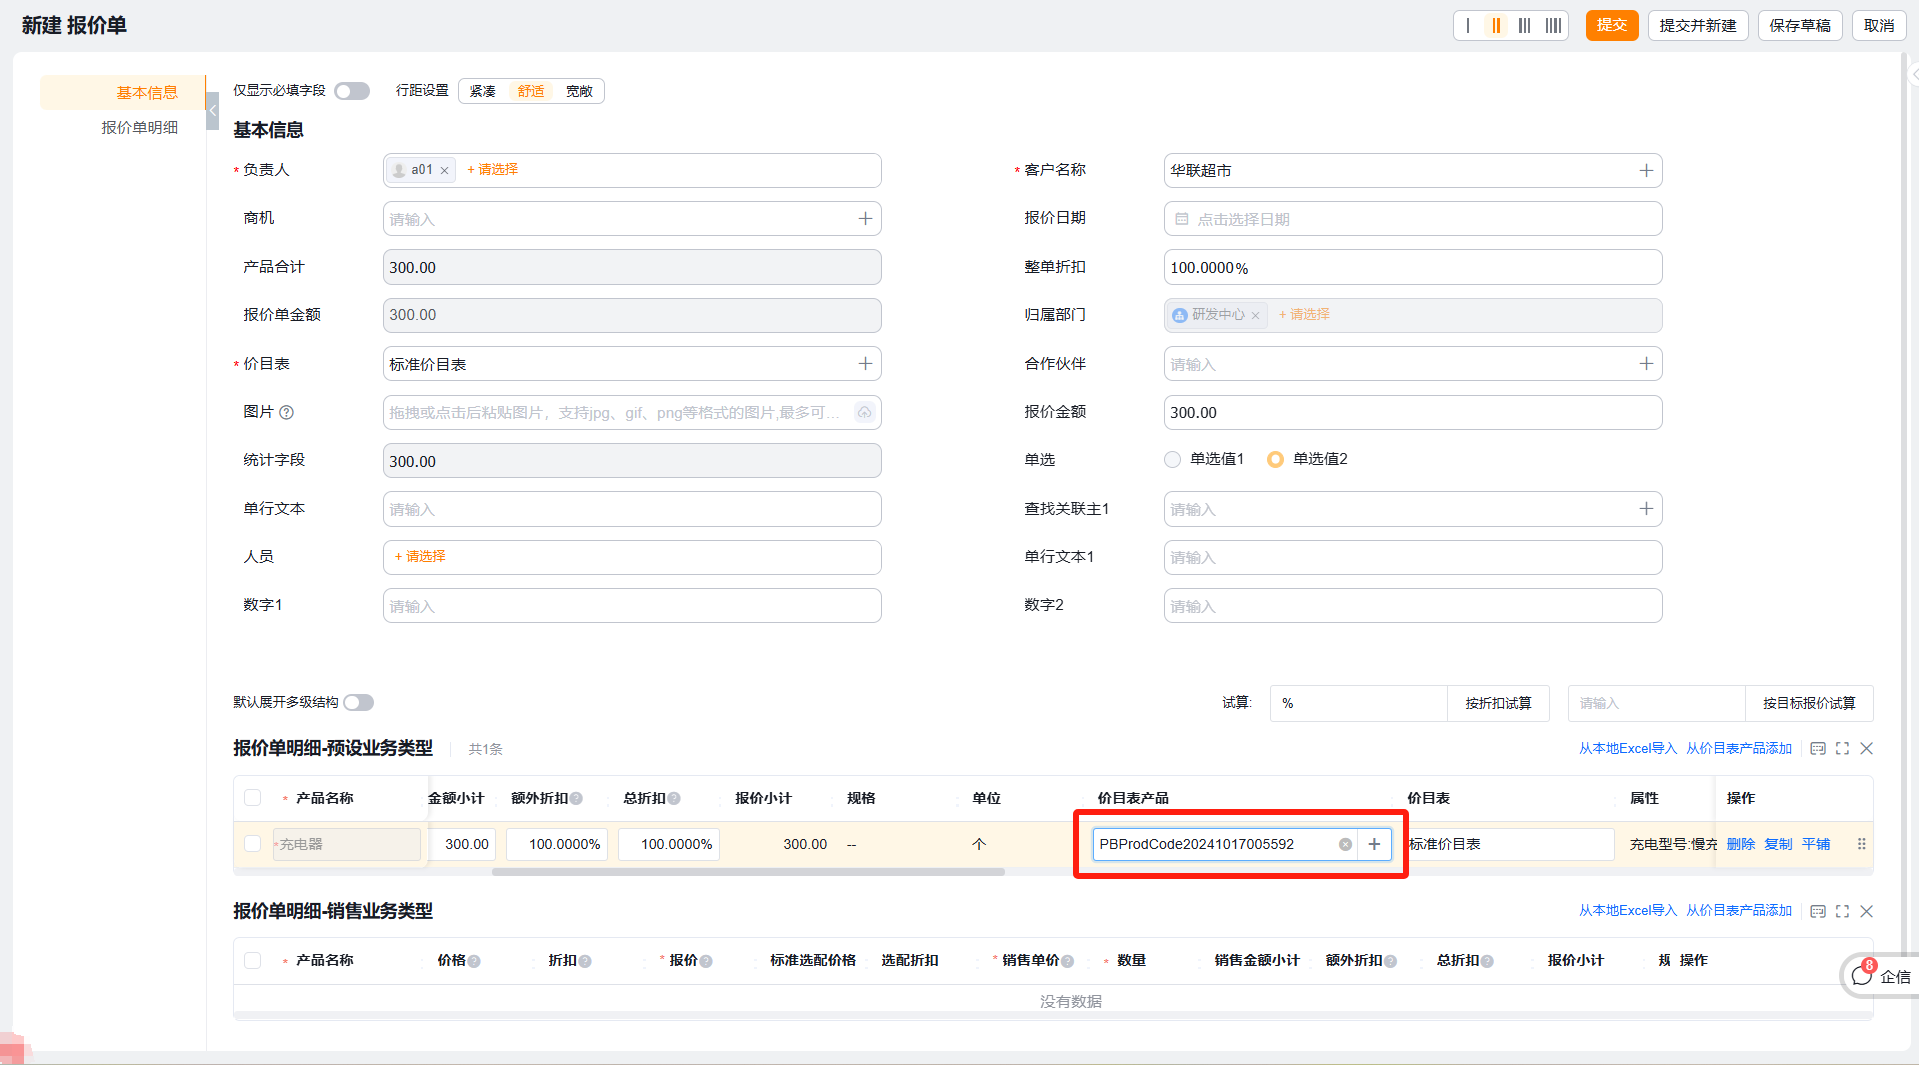Click plus icon beside 价目表产品 input

click(1374, 845)
